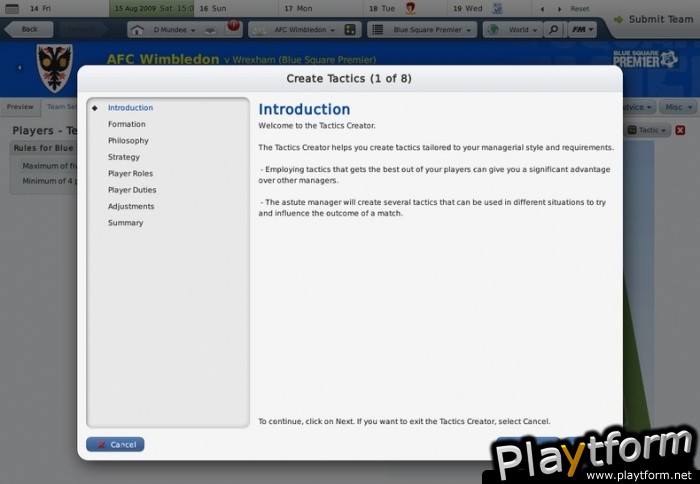The height and width of the screenshot is (484, 700).
Task: Open the tactics board icon
Action: coord(350,30)
